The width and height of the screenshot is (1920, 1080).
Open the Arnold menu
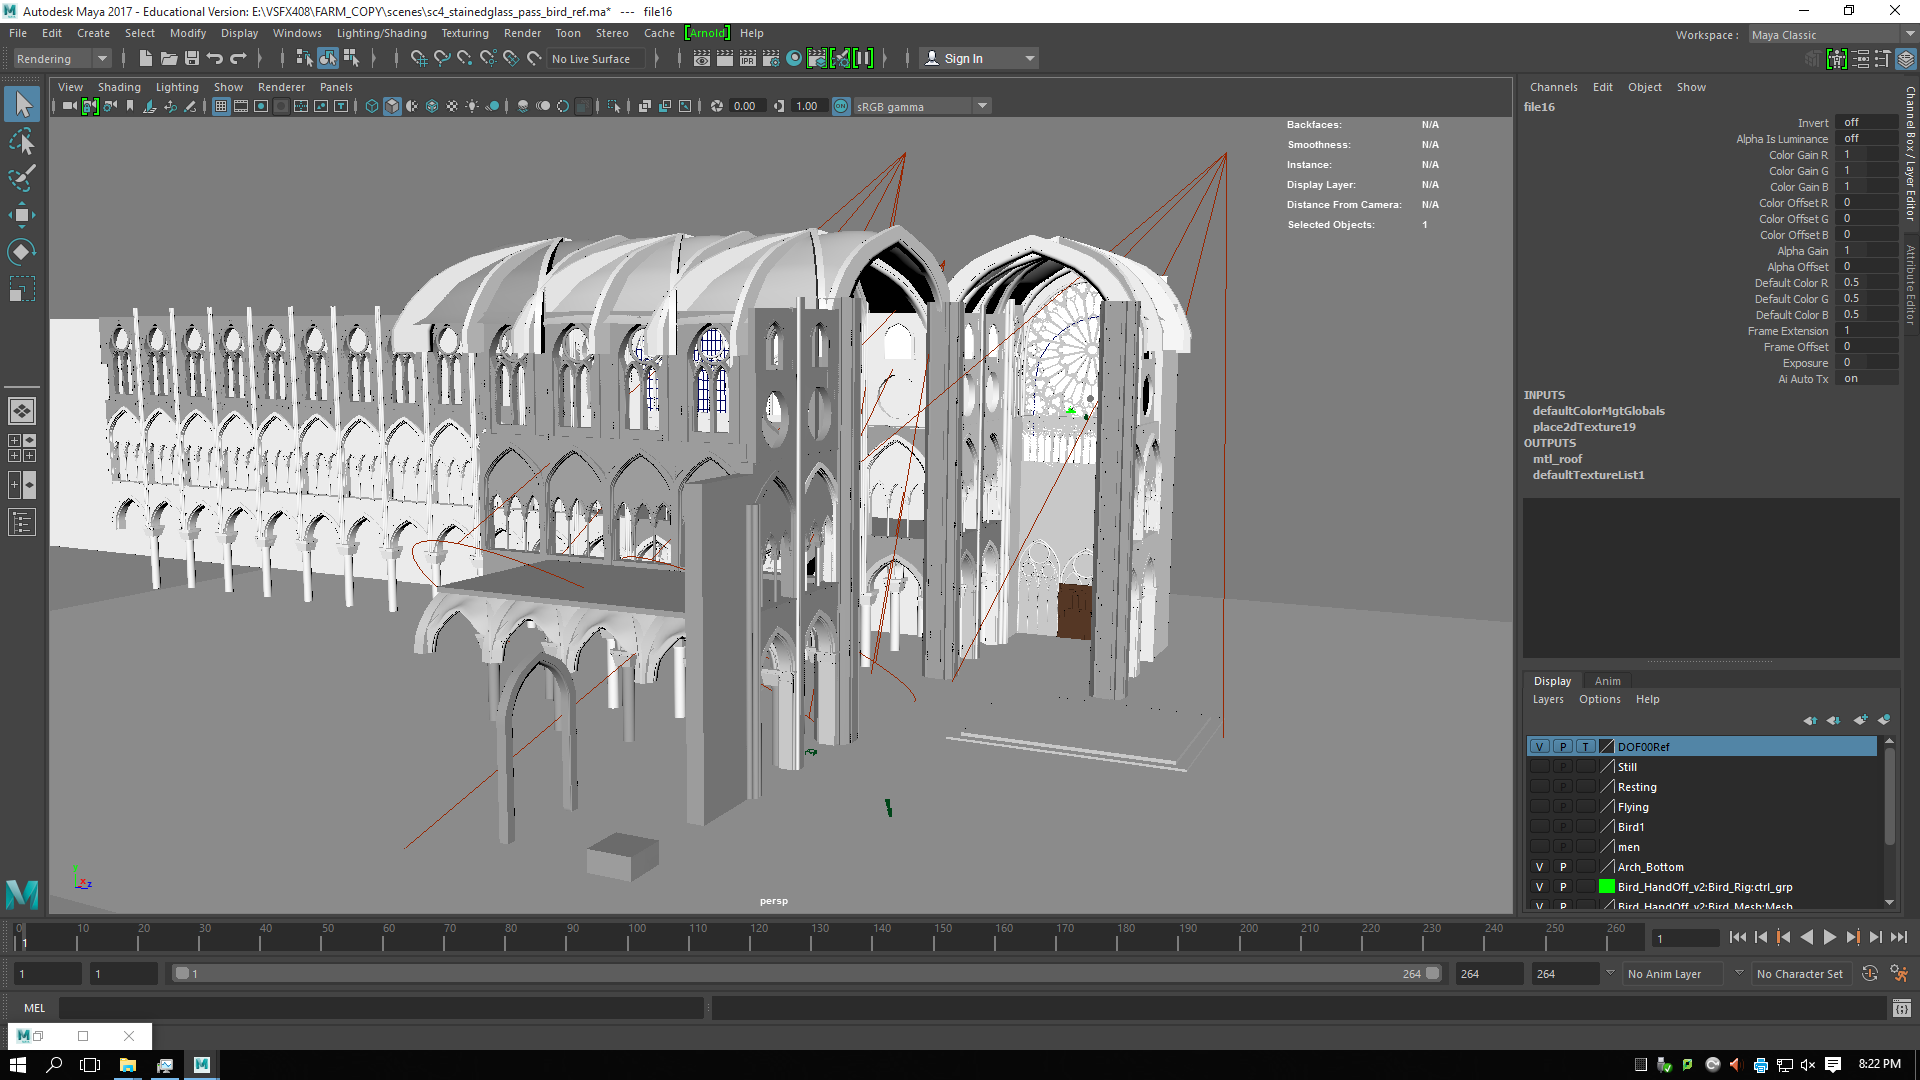click(x=707, y=33)
